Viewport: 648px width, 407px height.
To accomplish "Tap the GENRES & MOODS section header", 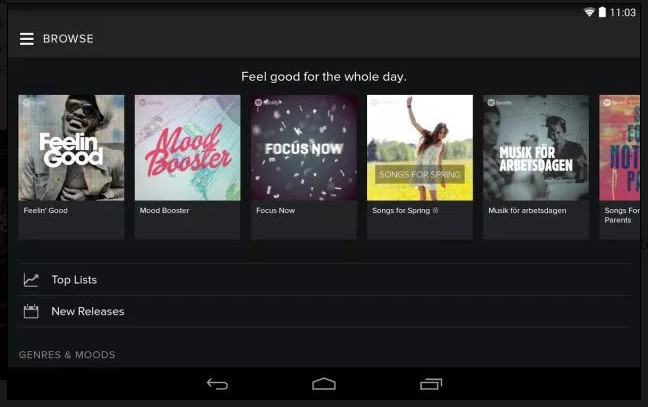I will pyautogui.click(x=67, y=355).
